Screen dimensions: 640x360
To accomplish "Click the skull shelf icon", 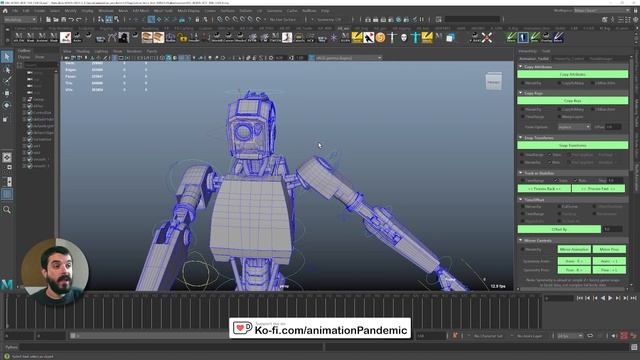I will [x=404, y=38].
